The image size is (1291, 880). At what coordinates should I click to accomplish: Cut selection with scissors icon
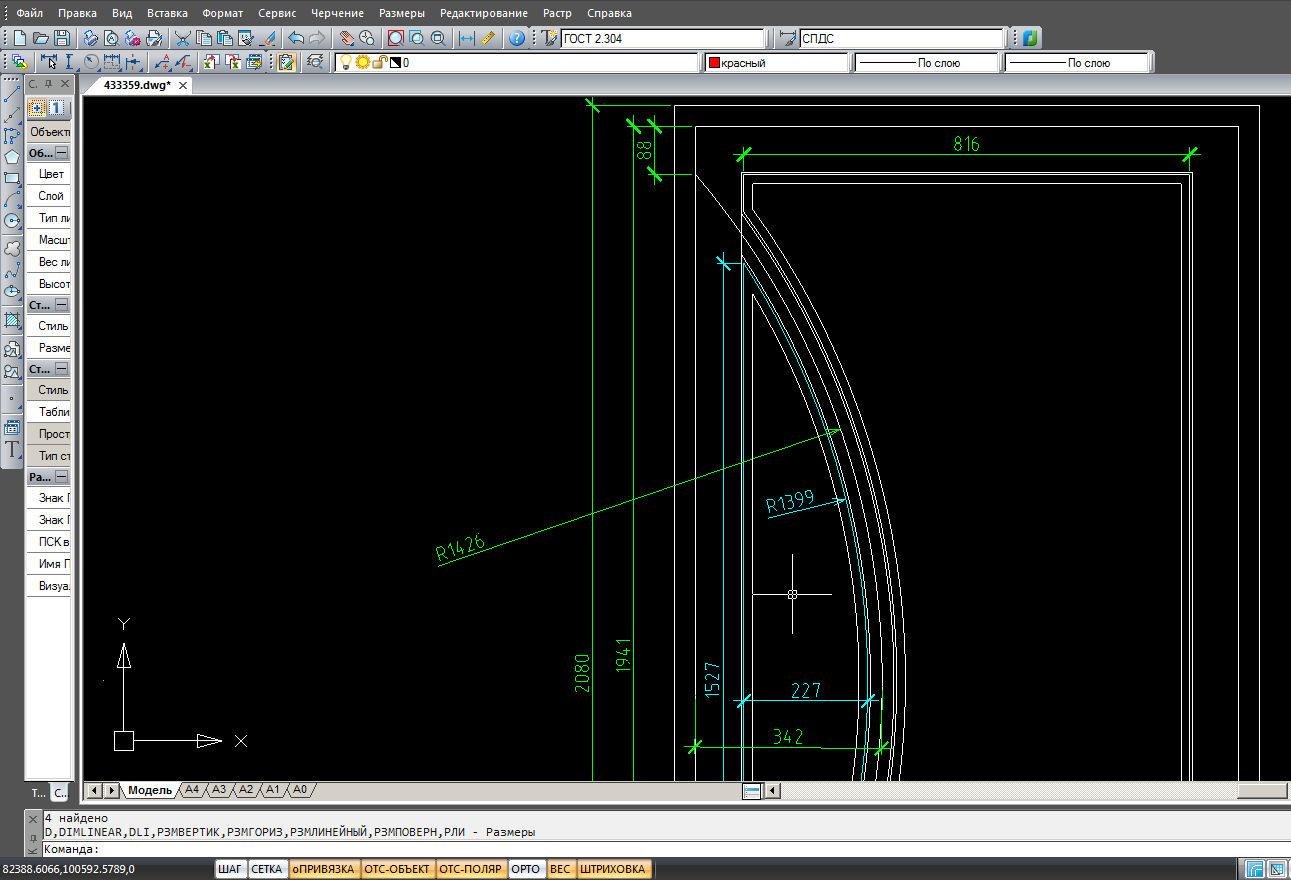183,38
